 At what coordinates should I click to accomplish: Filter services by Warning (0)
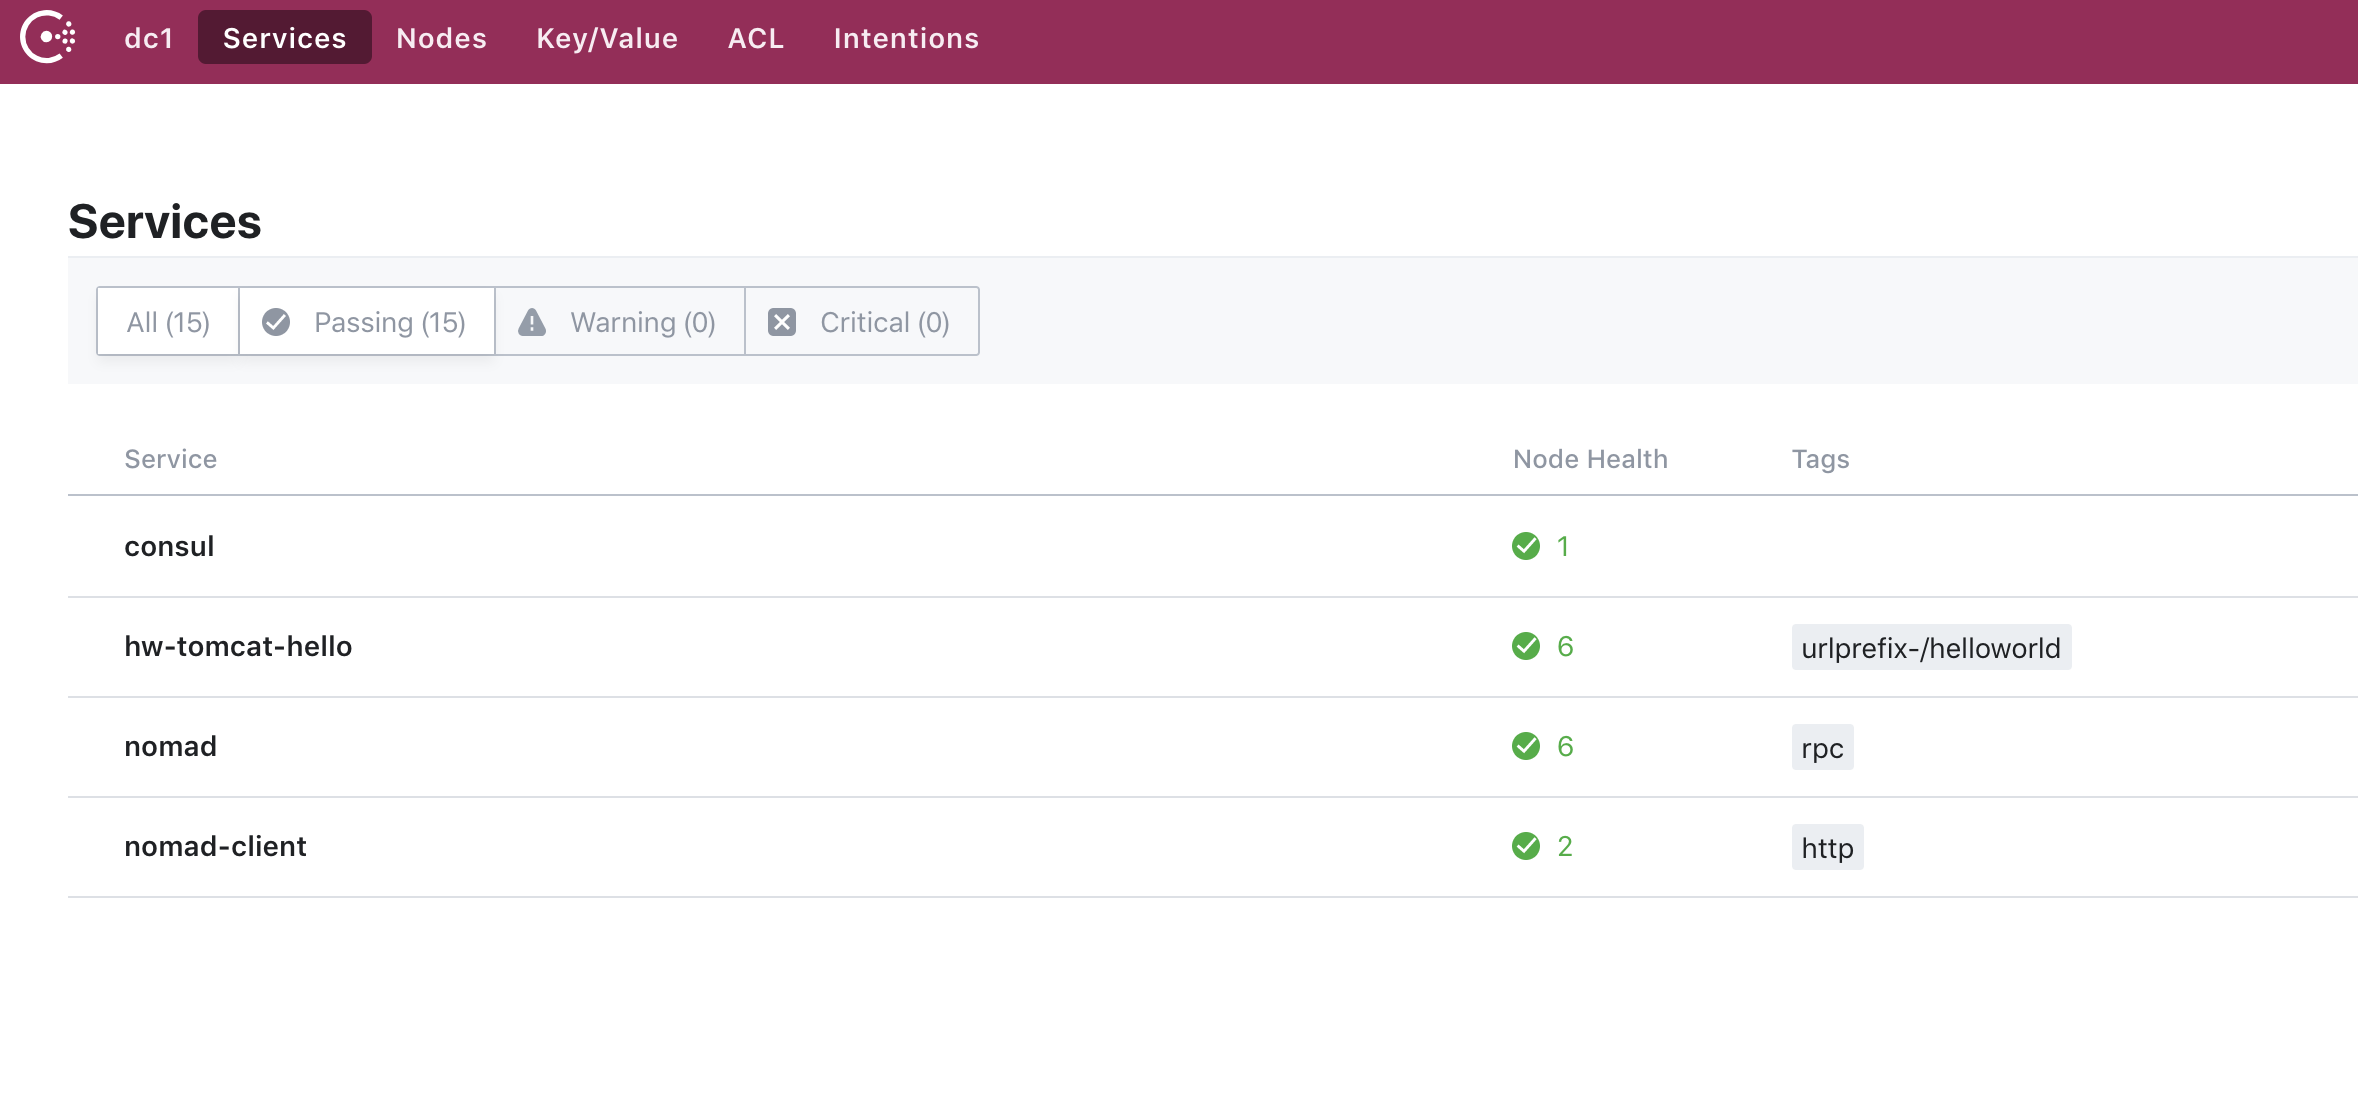[620, 322]
